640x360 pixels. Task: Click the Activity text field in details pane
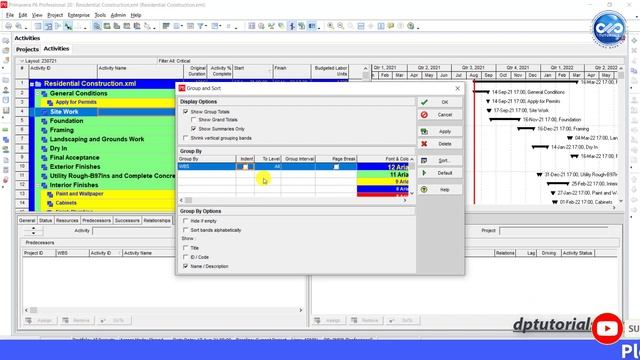(132, 231)
